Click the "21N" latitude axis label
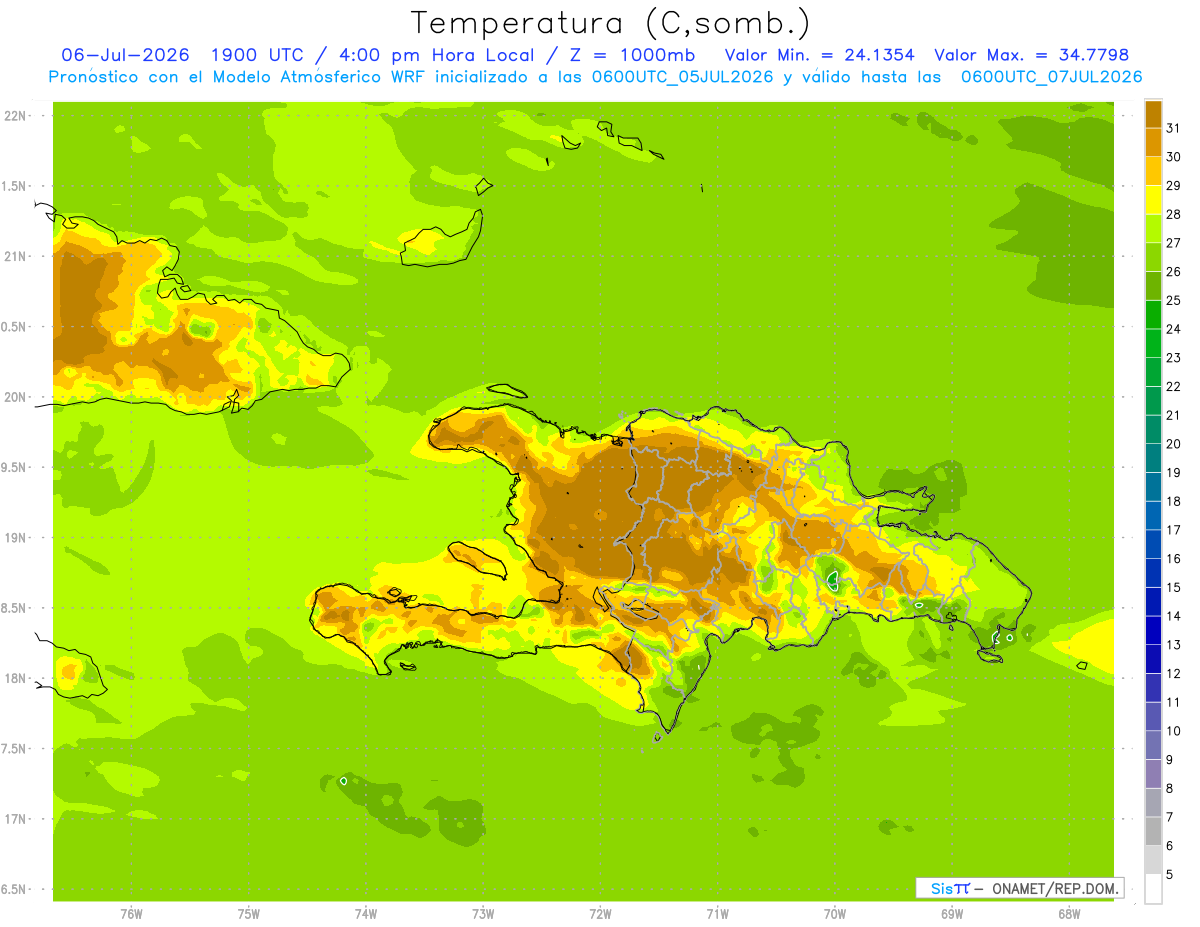 click(x=16, y=256)
